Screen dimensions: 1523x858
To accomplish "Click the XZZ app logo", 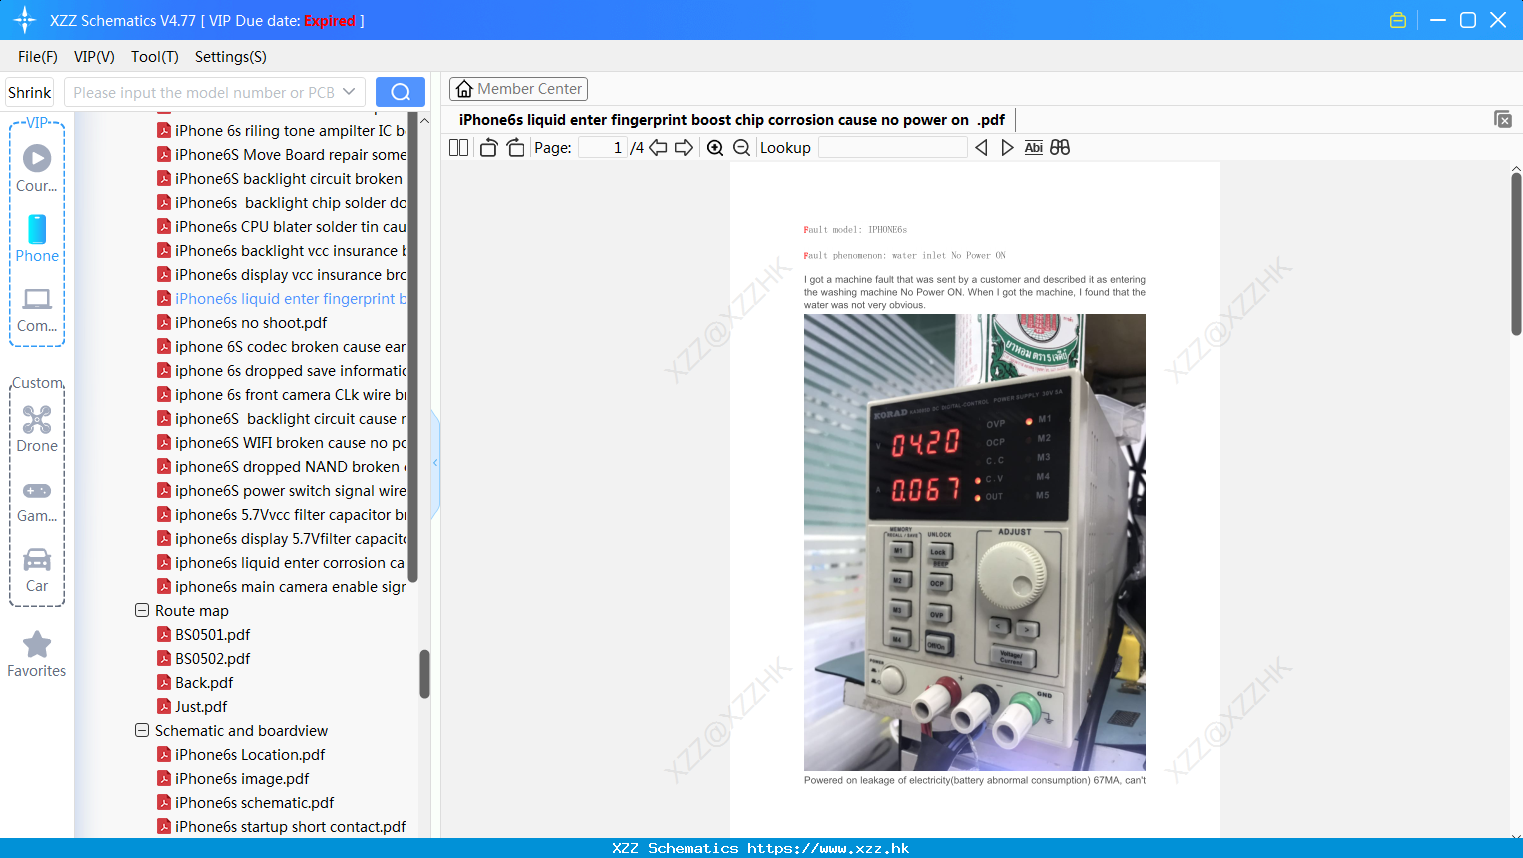I will [25, 20].
